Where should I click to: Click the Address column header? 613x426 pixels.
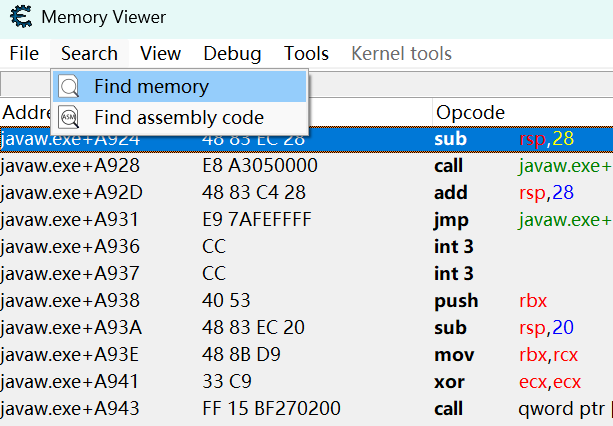click(x=25, y=112)
